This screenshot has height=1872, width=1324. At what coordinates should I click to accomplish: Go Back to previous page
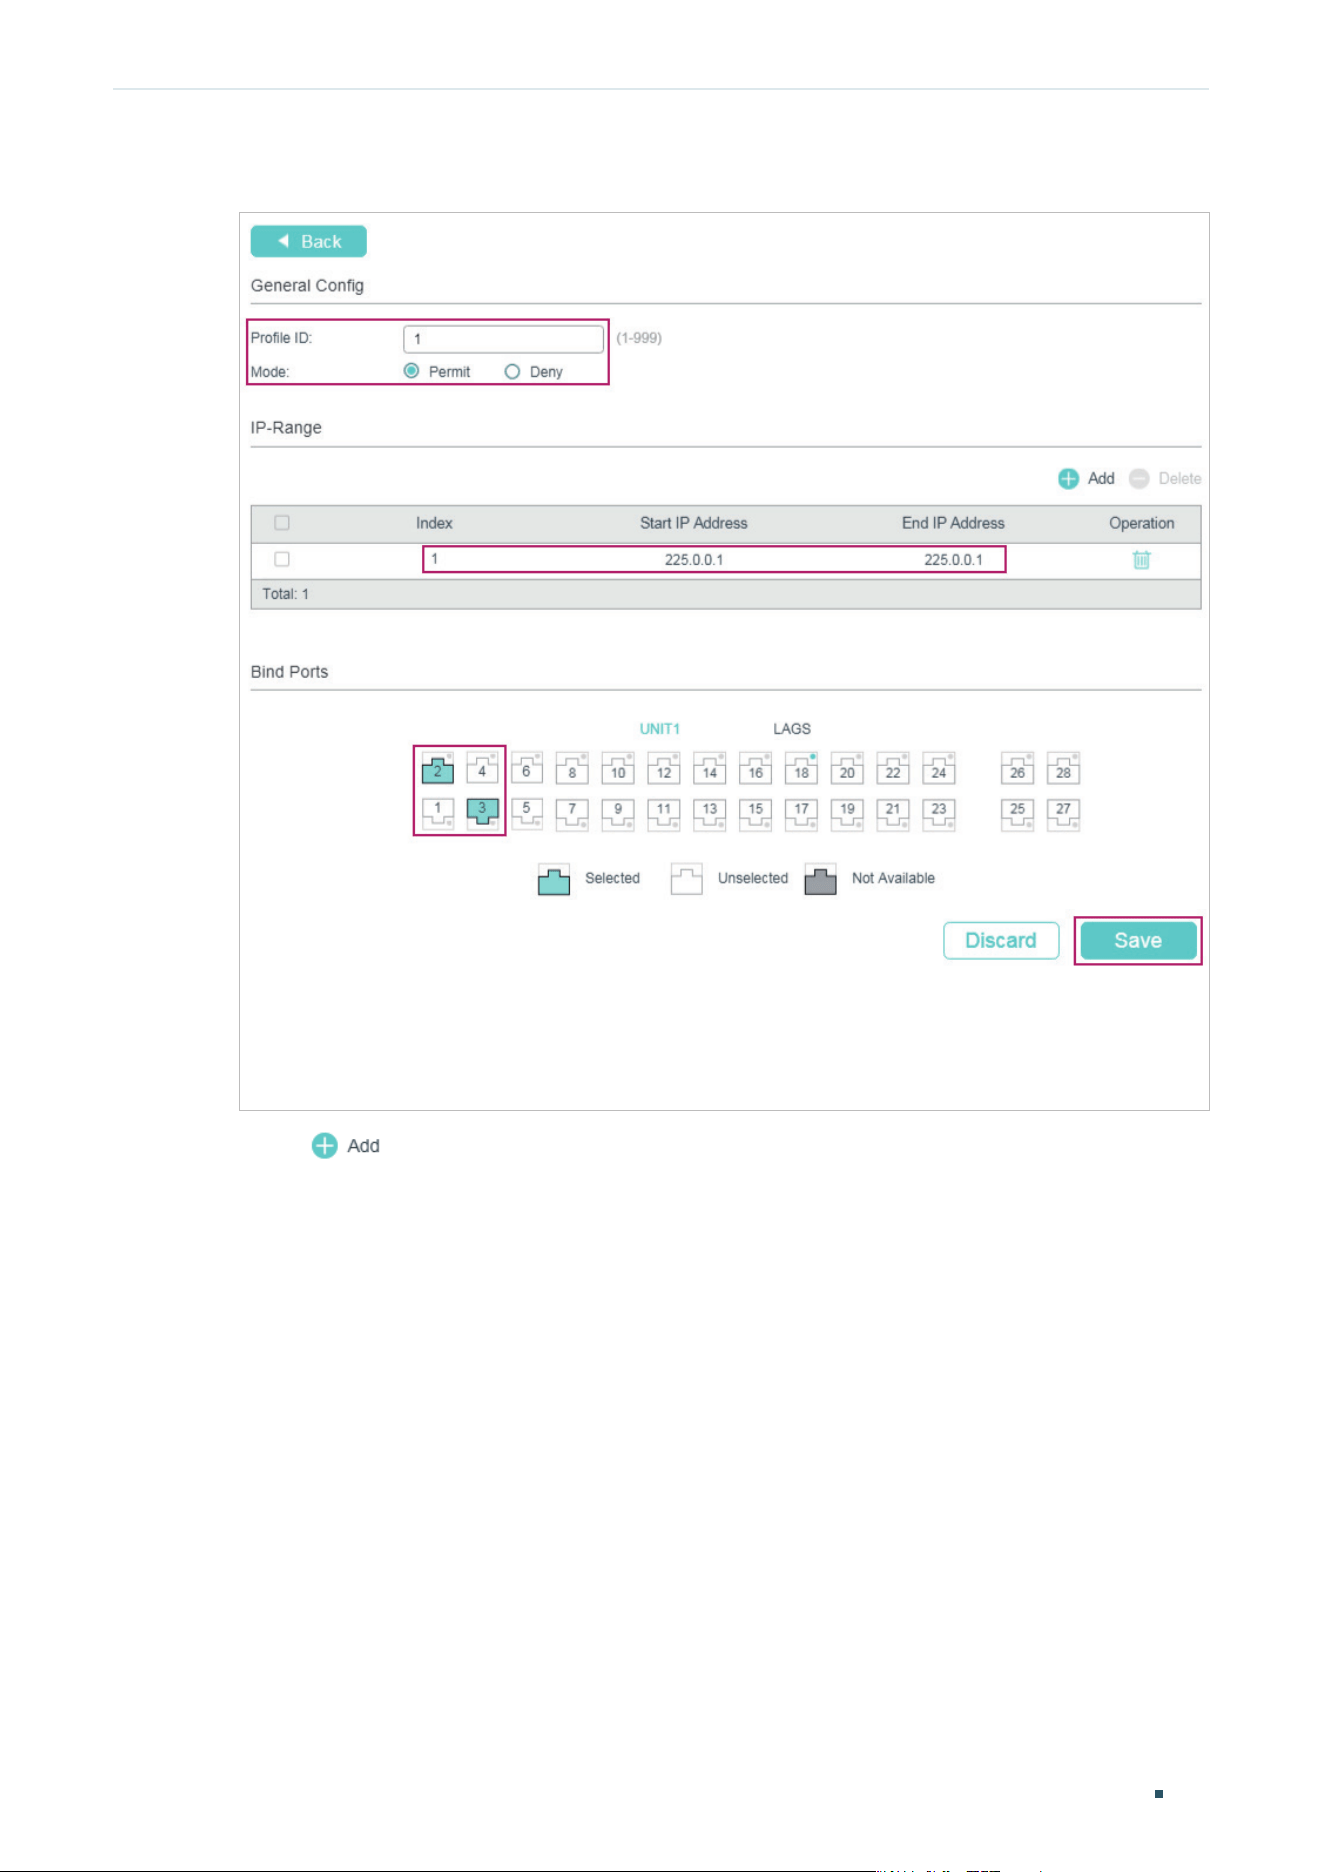point(308,241)
